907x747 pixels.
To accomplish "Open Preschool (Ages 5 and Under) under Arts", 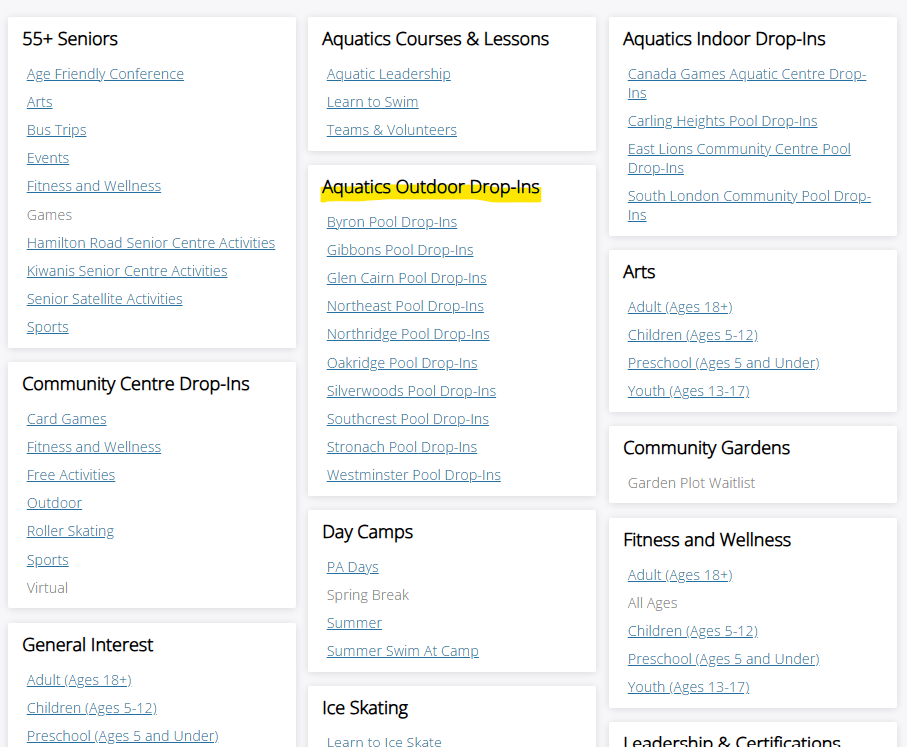I will [x=724, y=363].
